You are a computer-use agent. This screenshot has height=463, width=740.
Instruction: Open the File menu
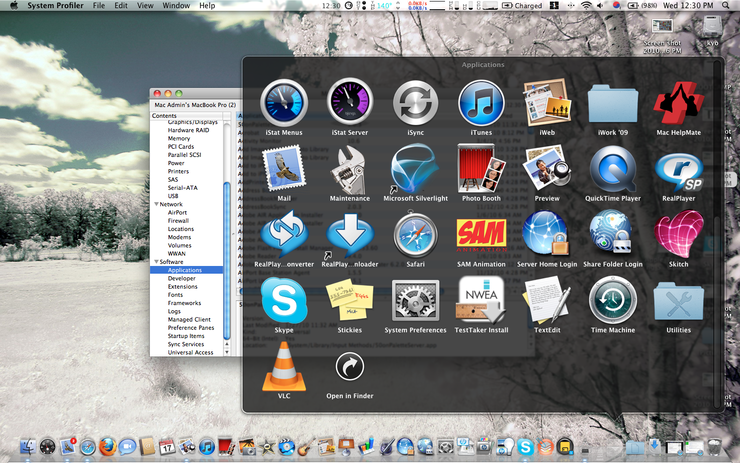(99, 6)
